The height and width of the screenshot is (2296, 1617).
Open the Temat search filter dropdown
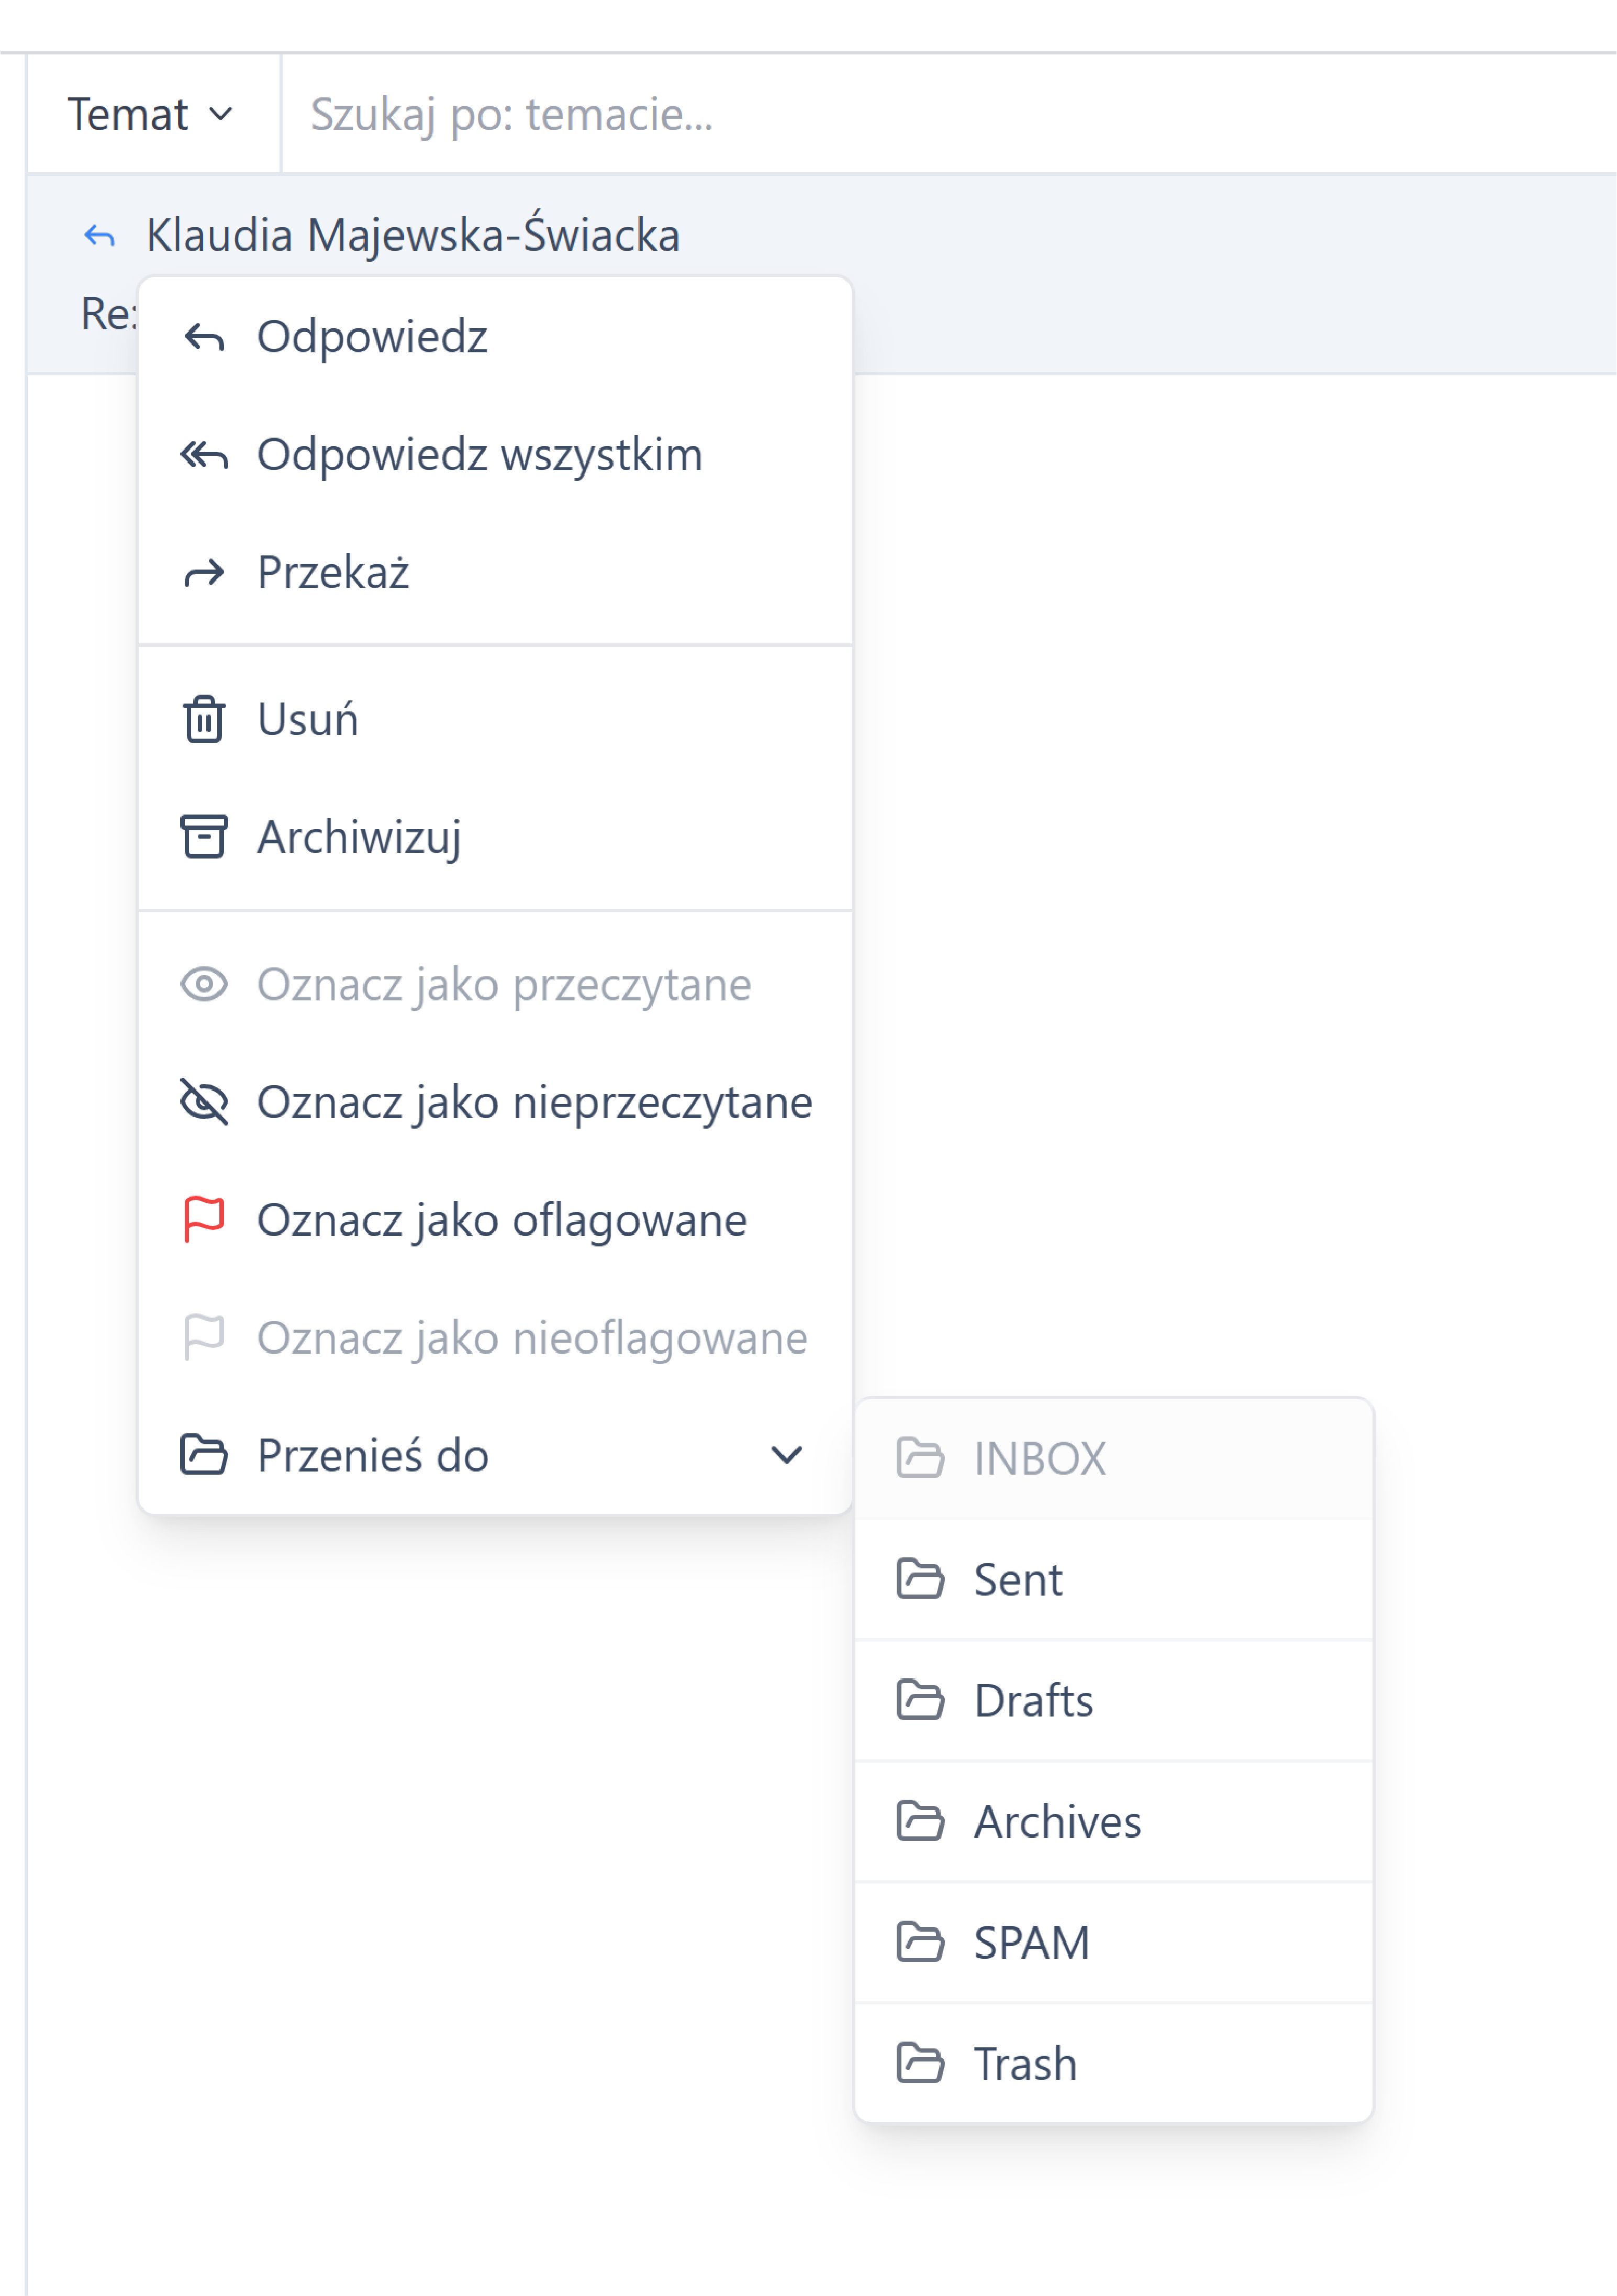[x=150, y=114]
